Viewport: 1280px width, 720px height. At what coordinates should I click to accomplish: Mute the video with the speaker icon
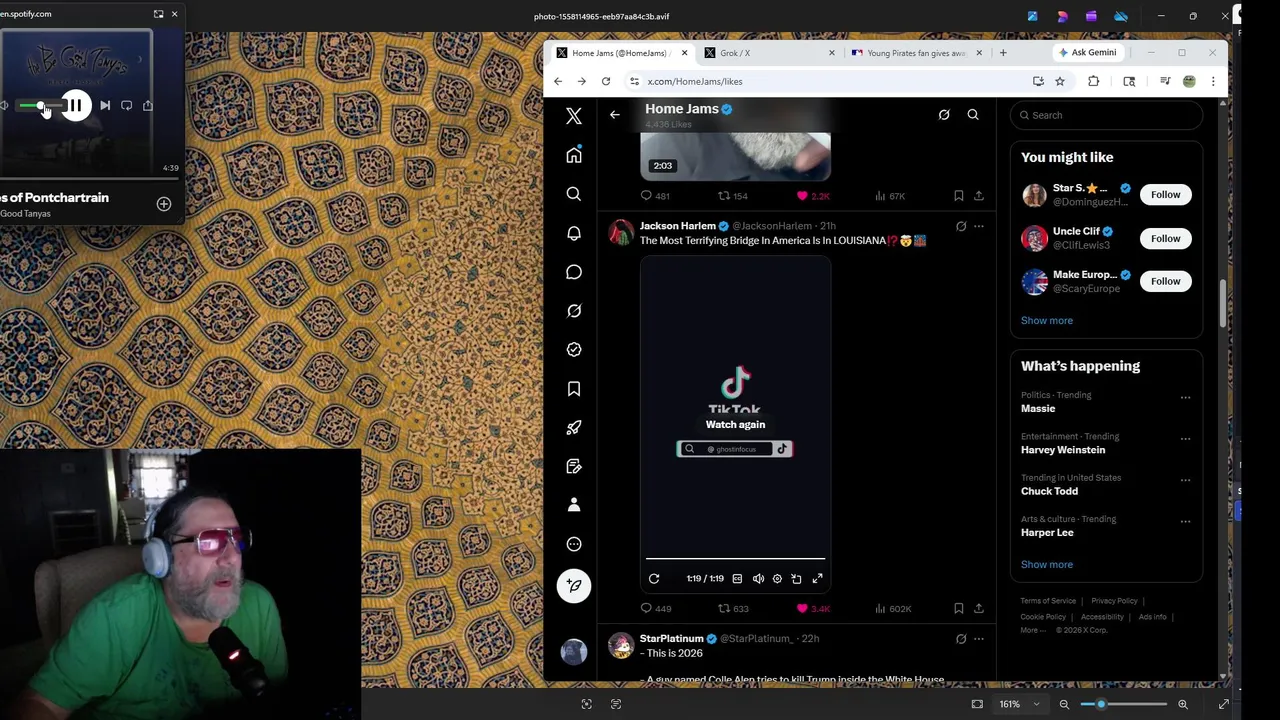(x=758, y=578)
